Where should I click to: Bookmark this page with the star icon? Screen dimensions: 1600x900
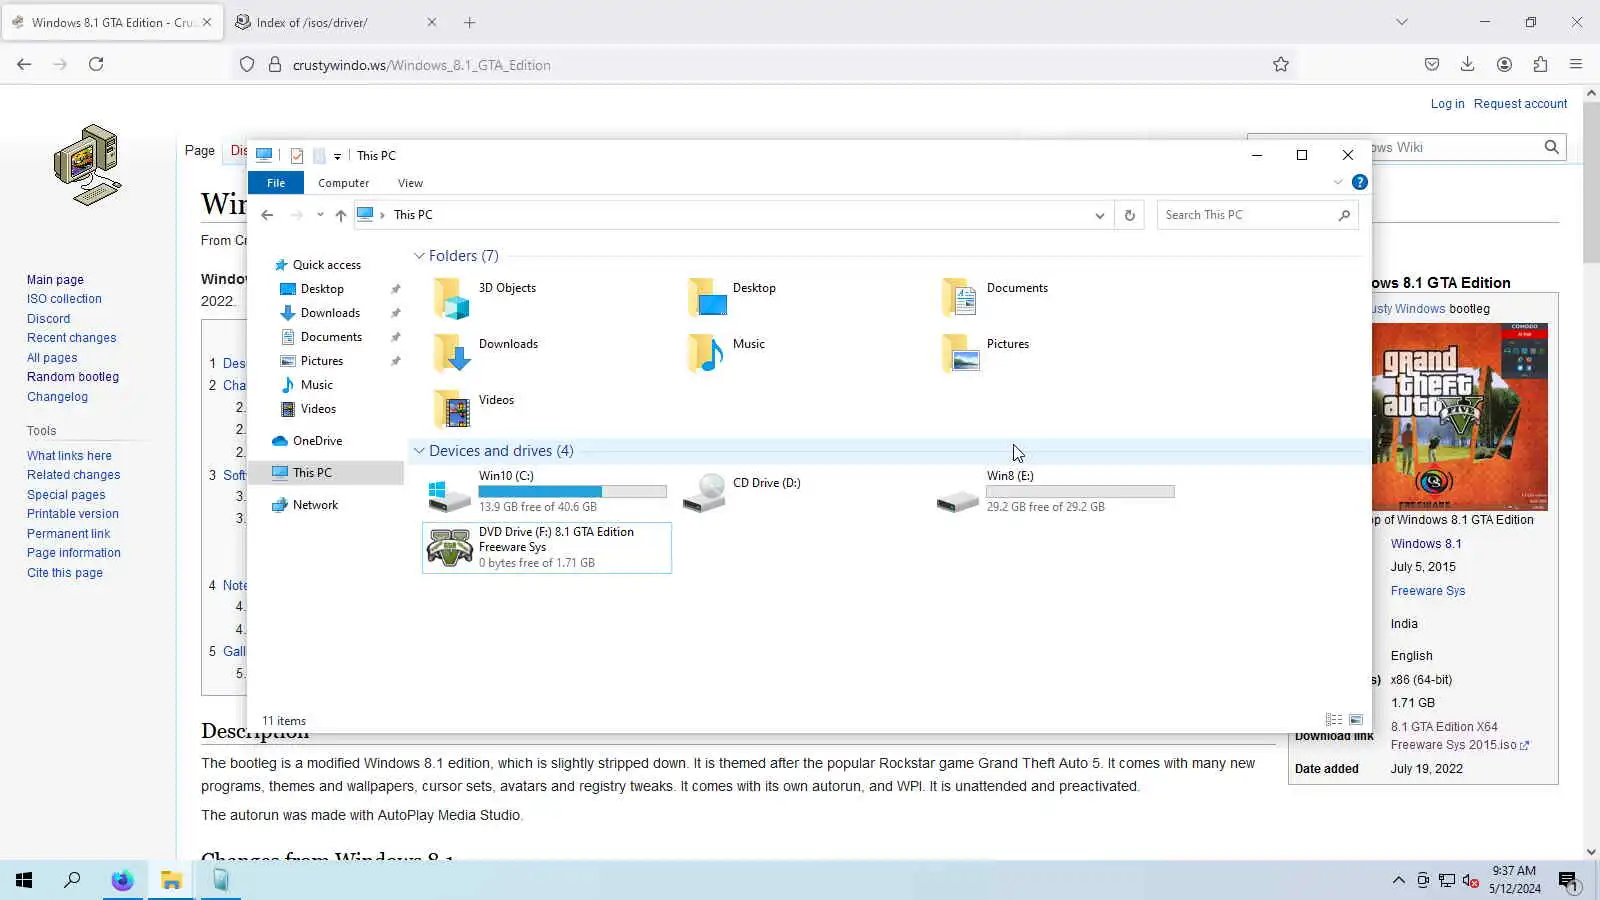[x=1281, y=65]
